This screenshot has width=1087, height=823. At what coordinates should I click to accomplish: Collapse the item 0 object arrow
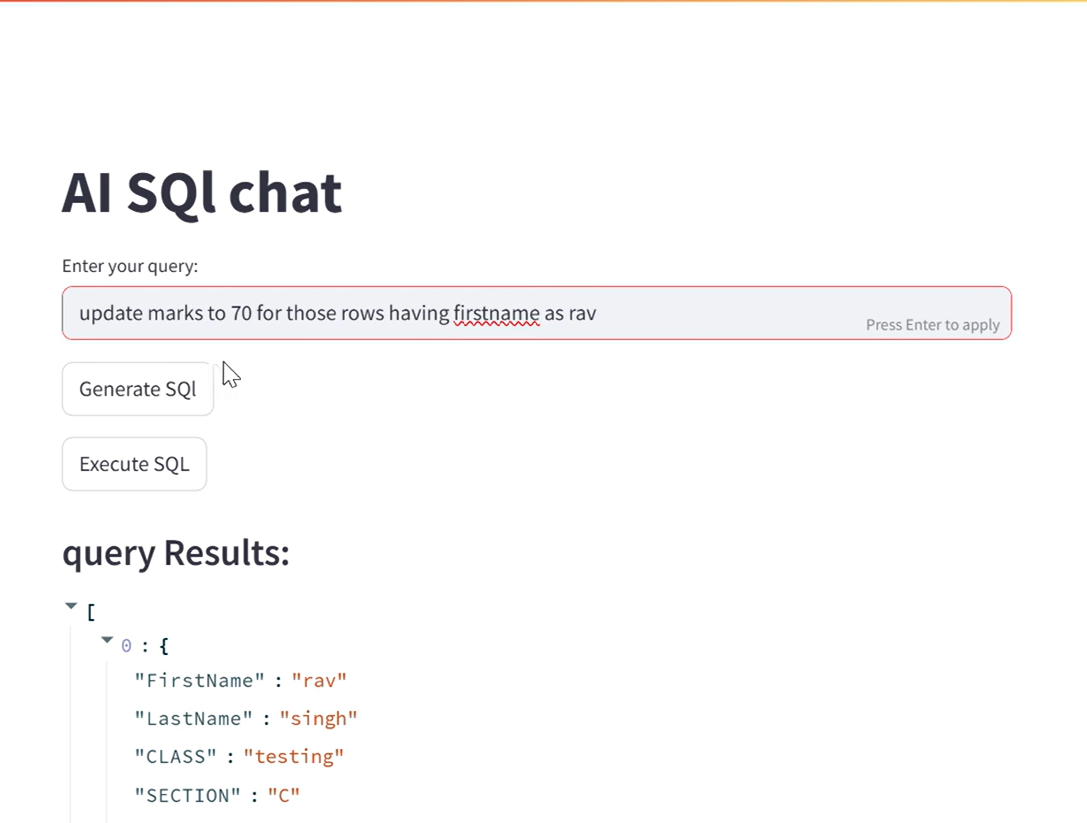[x=107, y=641]
